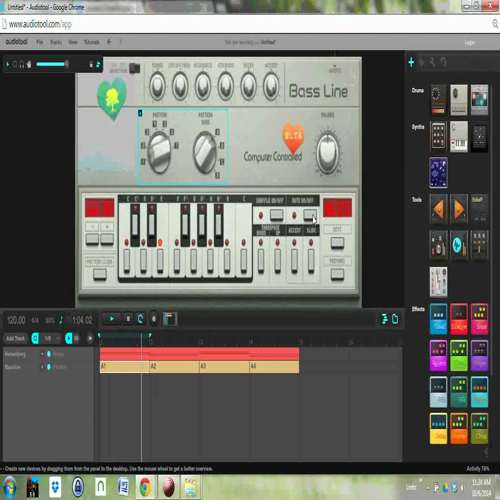The height and width of the screenshot is (500, 500).
Task: Select the blue waveform Tools device
Action: click(459, 245)
